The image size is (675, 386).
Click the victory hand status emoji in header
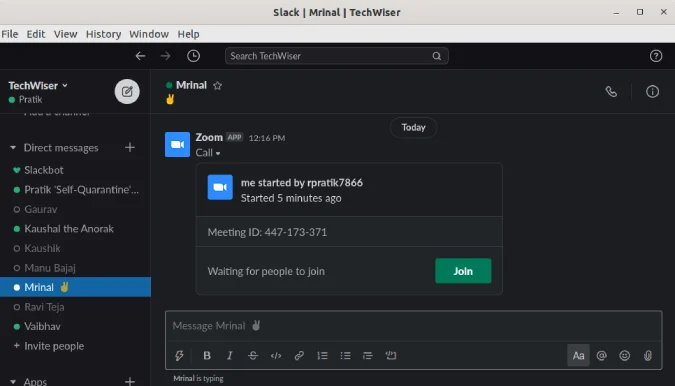click(x=170, y=99)
